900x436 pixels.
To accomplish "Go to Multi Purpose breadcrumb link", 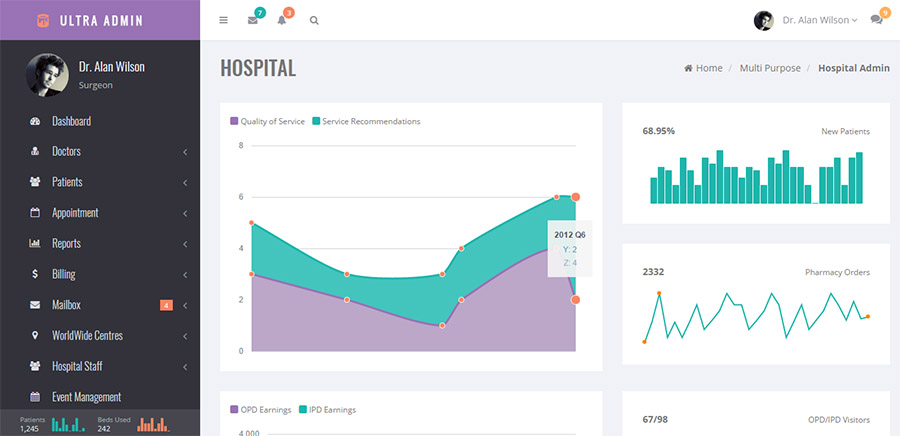I will click(770, 68).
